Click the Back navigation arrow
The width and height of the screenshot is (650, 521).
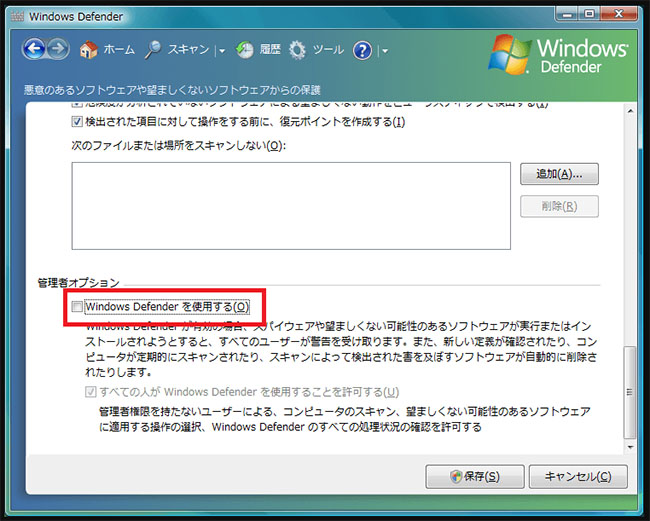pos(34,49)
